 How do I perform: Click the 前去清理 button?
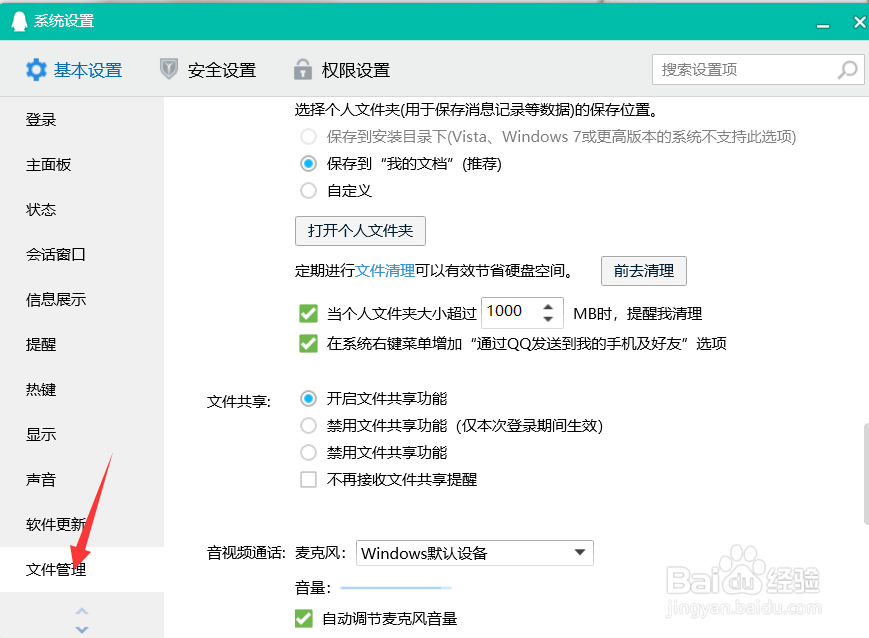(x=644, y=270)
